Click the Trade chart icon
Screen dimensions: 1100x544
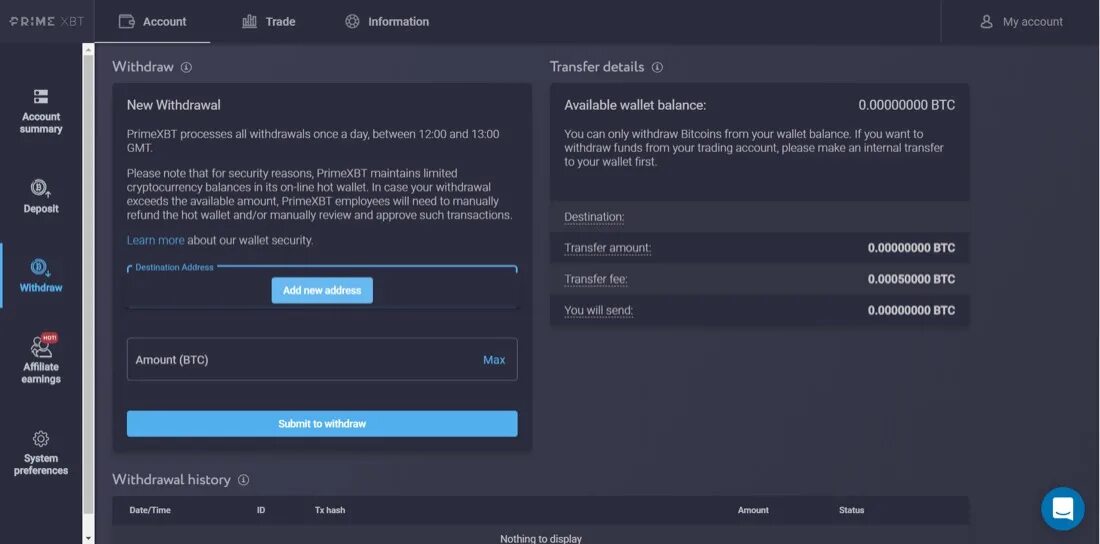click(249, 22)
